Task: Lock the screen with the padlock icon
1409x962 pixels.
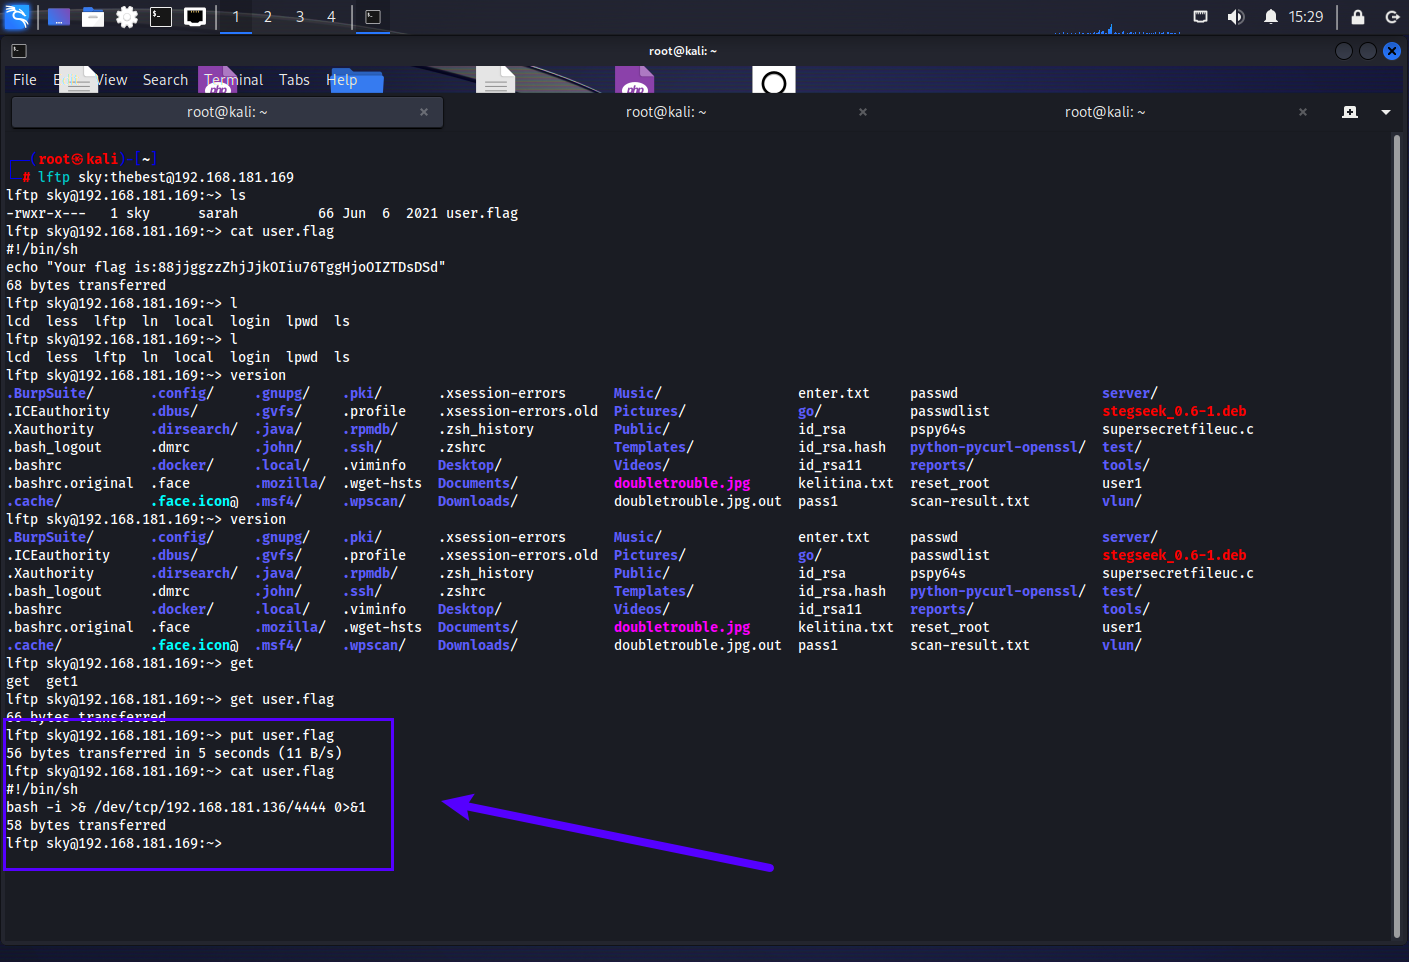Action: pyautogui.click(x=1358, y=17)
